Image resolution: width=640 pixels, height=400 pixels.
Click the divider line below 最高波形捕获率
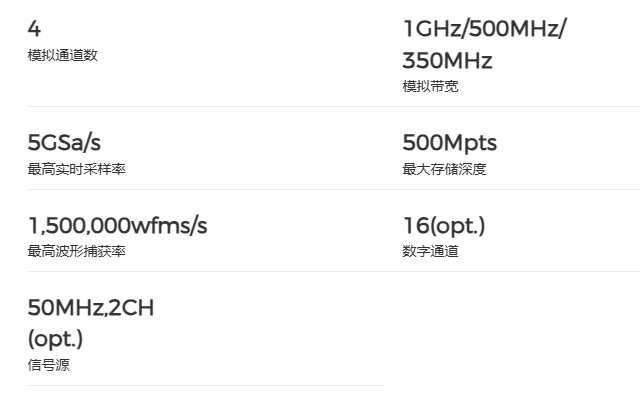point(205,271)
